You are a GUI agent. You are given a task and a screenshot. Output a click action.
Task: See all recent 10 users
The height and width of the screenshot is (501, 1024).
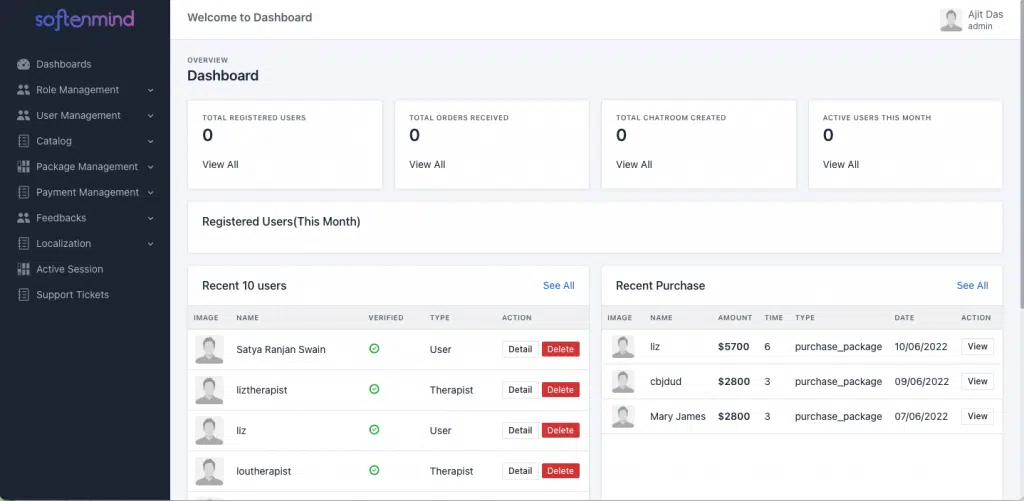pos(559,285)
